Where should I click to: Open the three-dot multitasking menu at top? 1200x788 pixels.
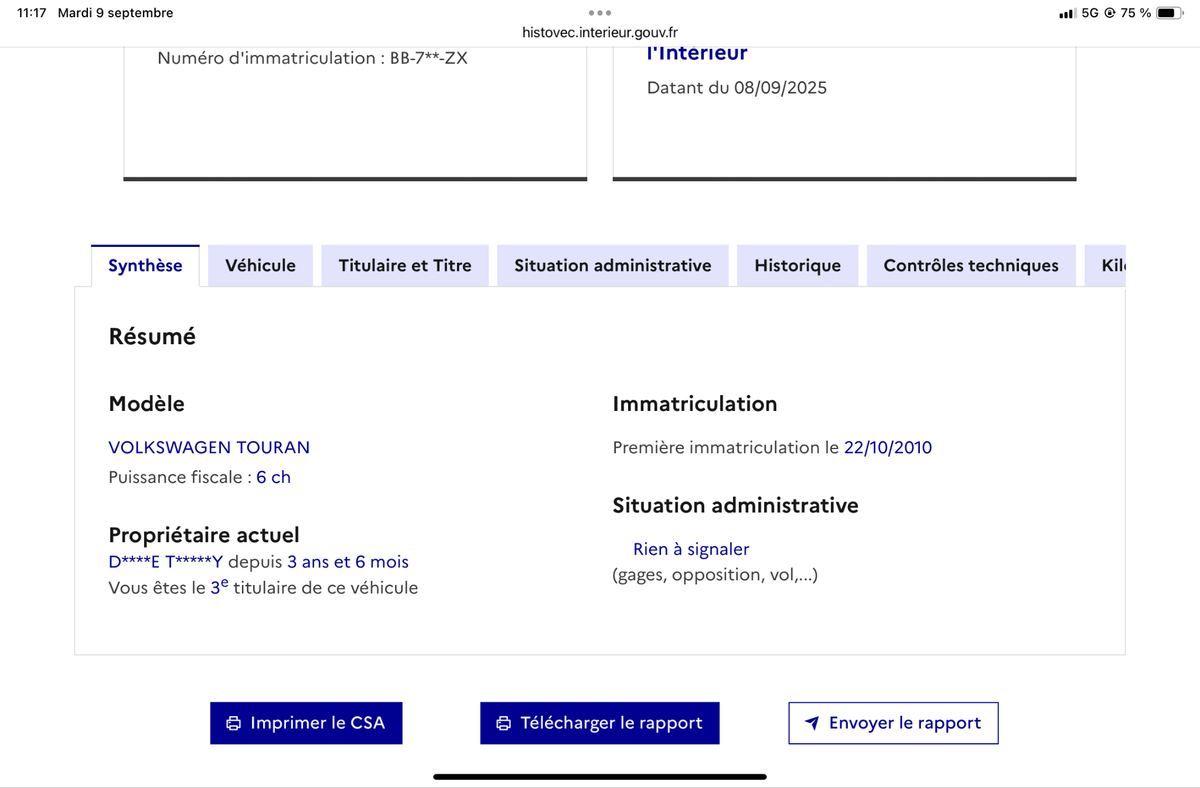[x=600, y=13]
